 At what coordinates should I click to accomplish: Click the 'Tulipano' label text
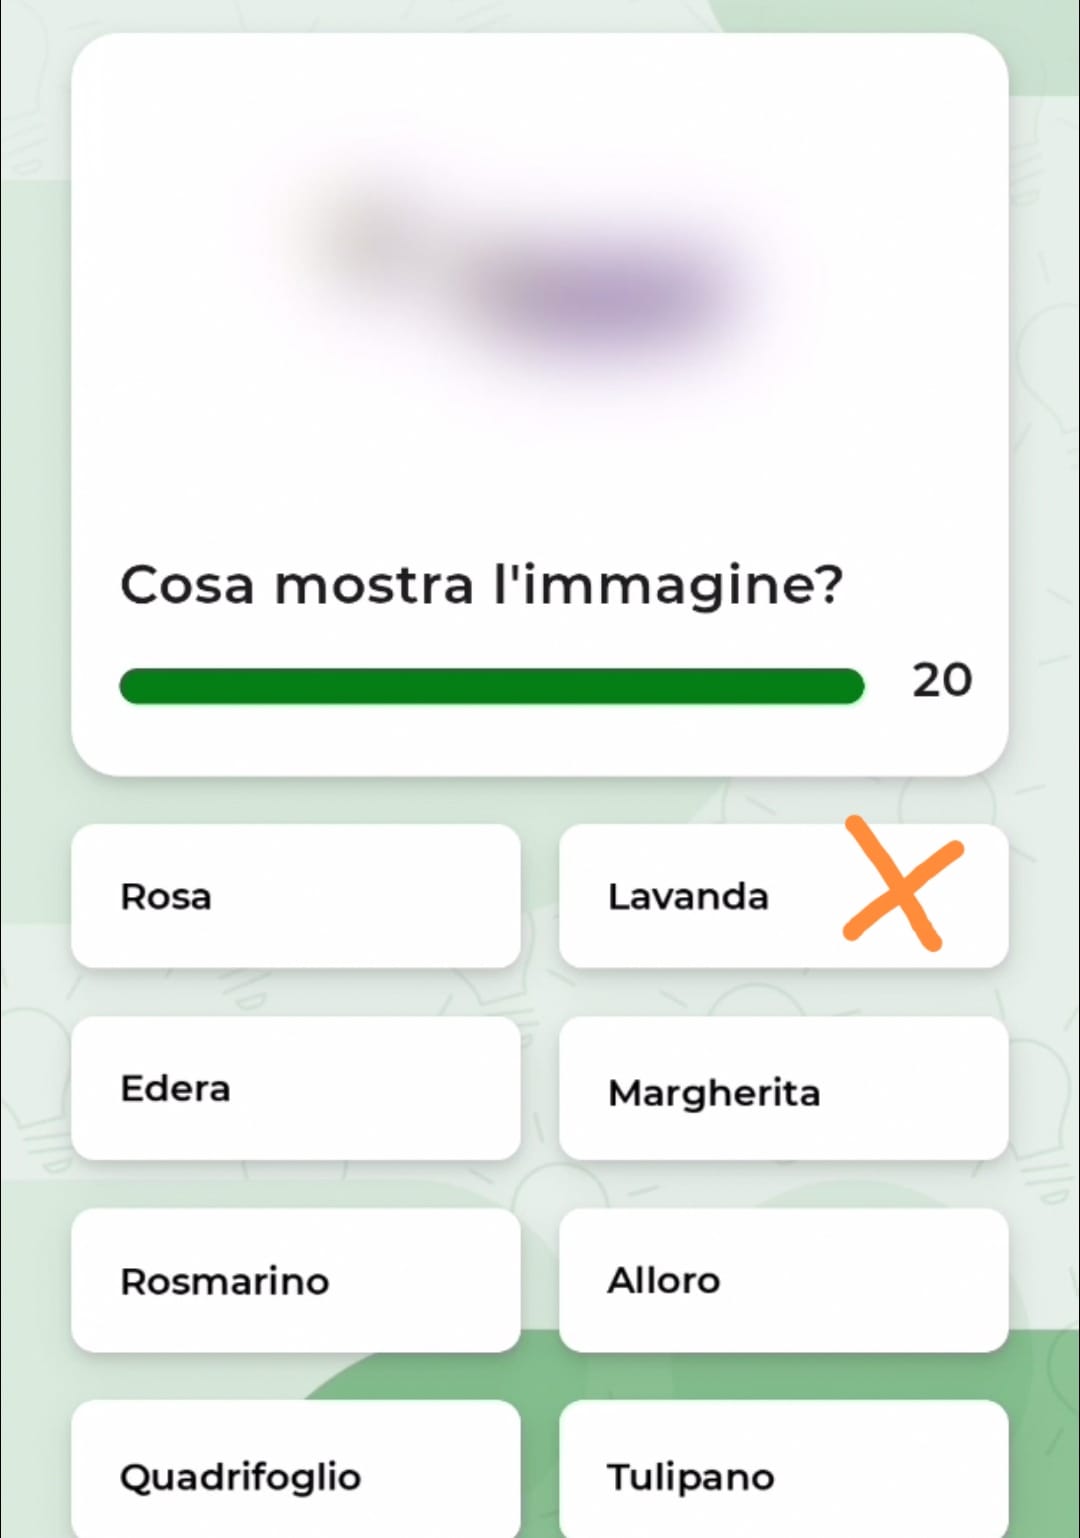pyautogui.click(x=690, y=1478)
